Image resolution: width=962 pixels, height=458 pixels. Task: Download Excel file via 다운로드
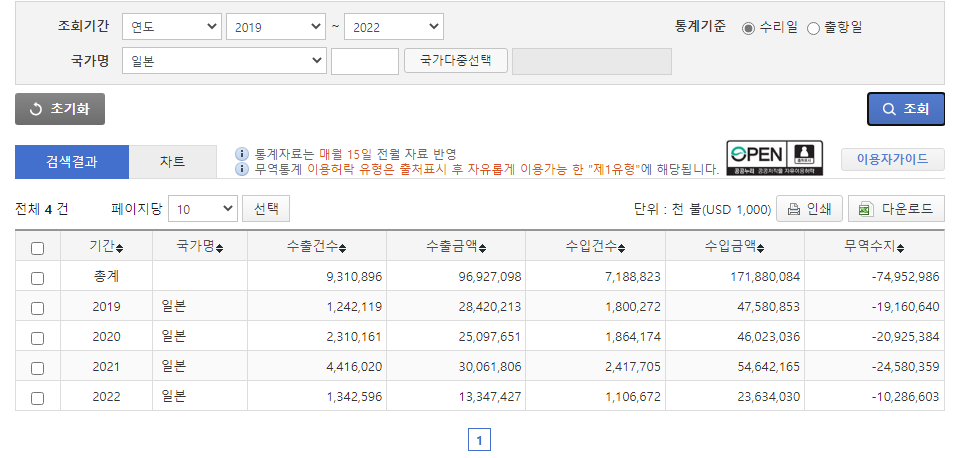pos(896,209)
